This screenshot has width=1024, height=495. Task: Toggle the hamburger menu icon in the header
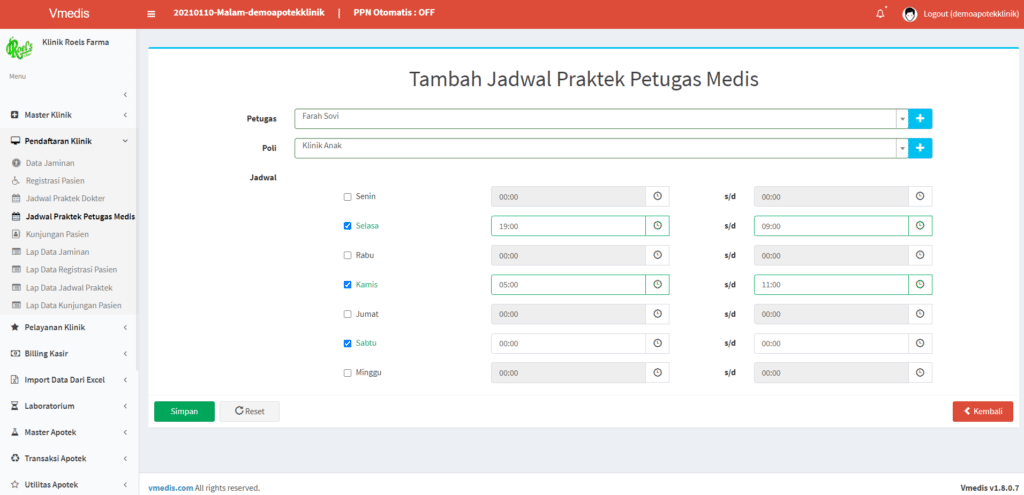[152, 14]
